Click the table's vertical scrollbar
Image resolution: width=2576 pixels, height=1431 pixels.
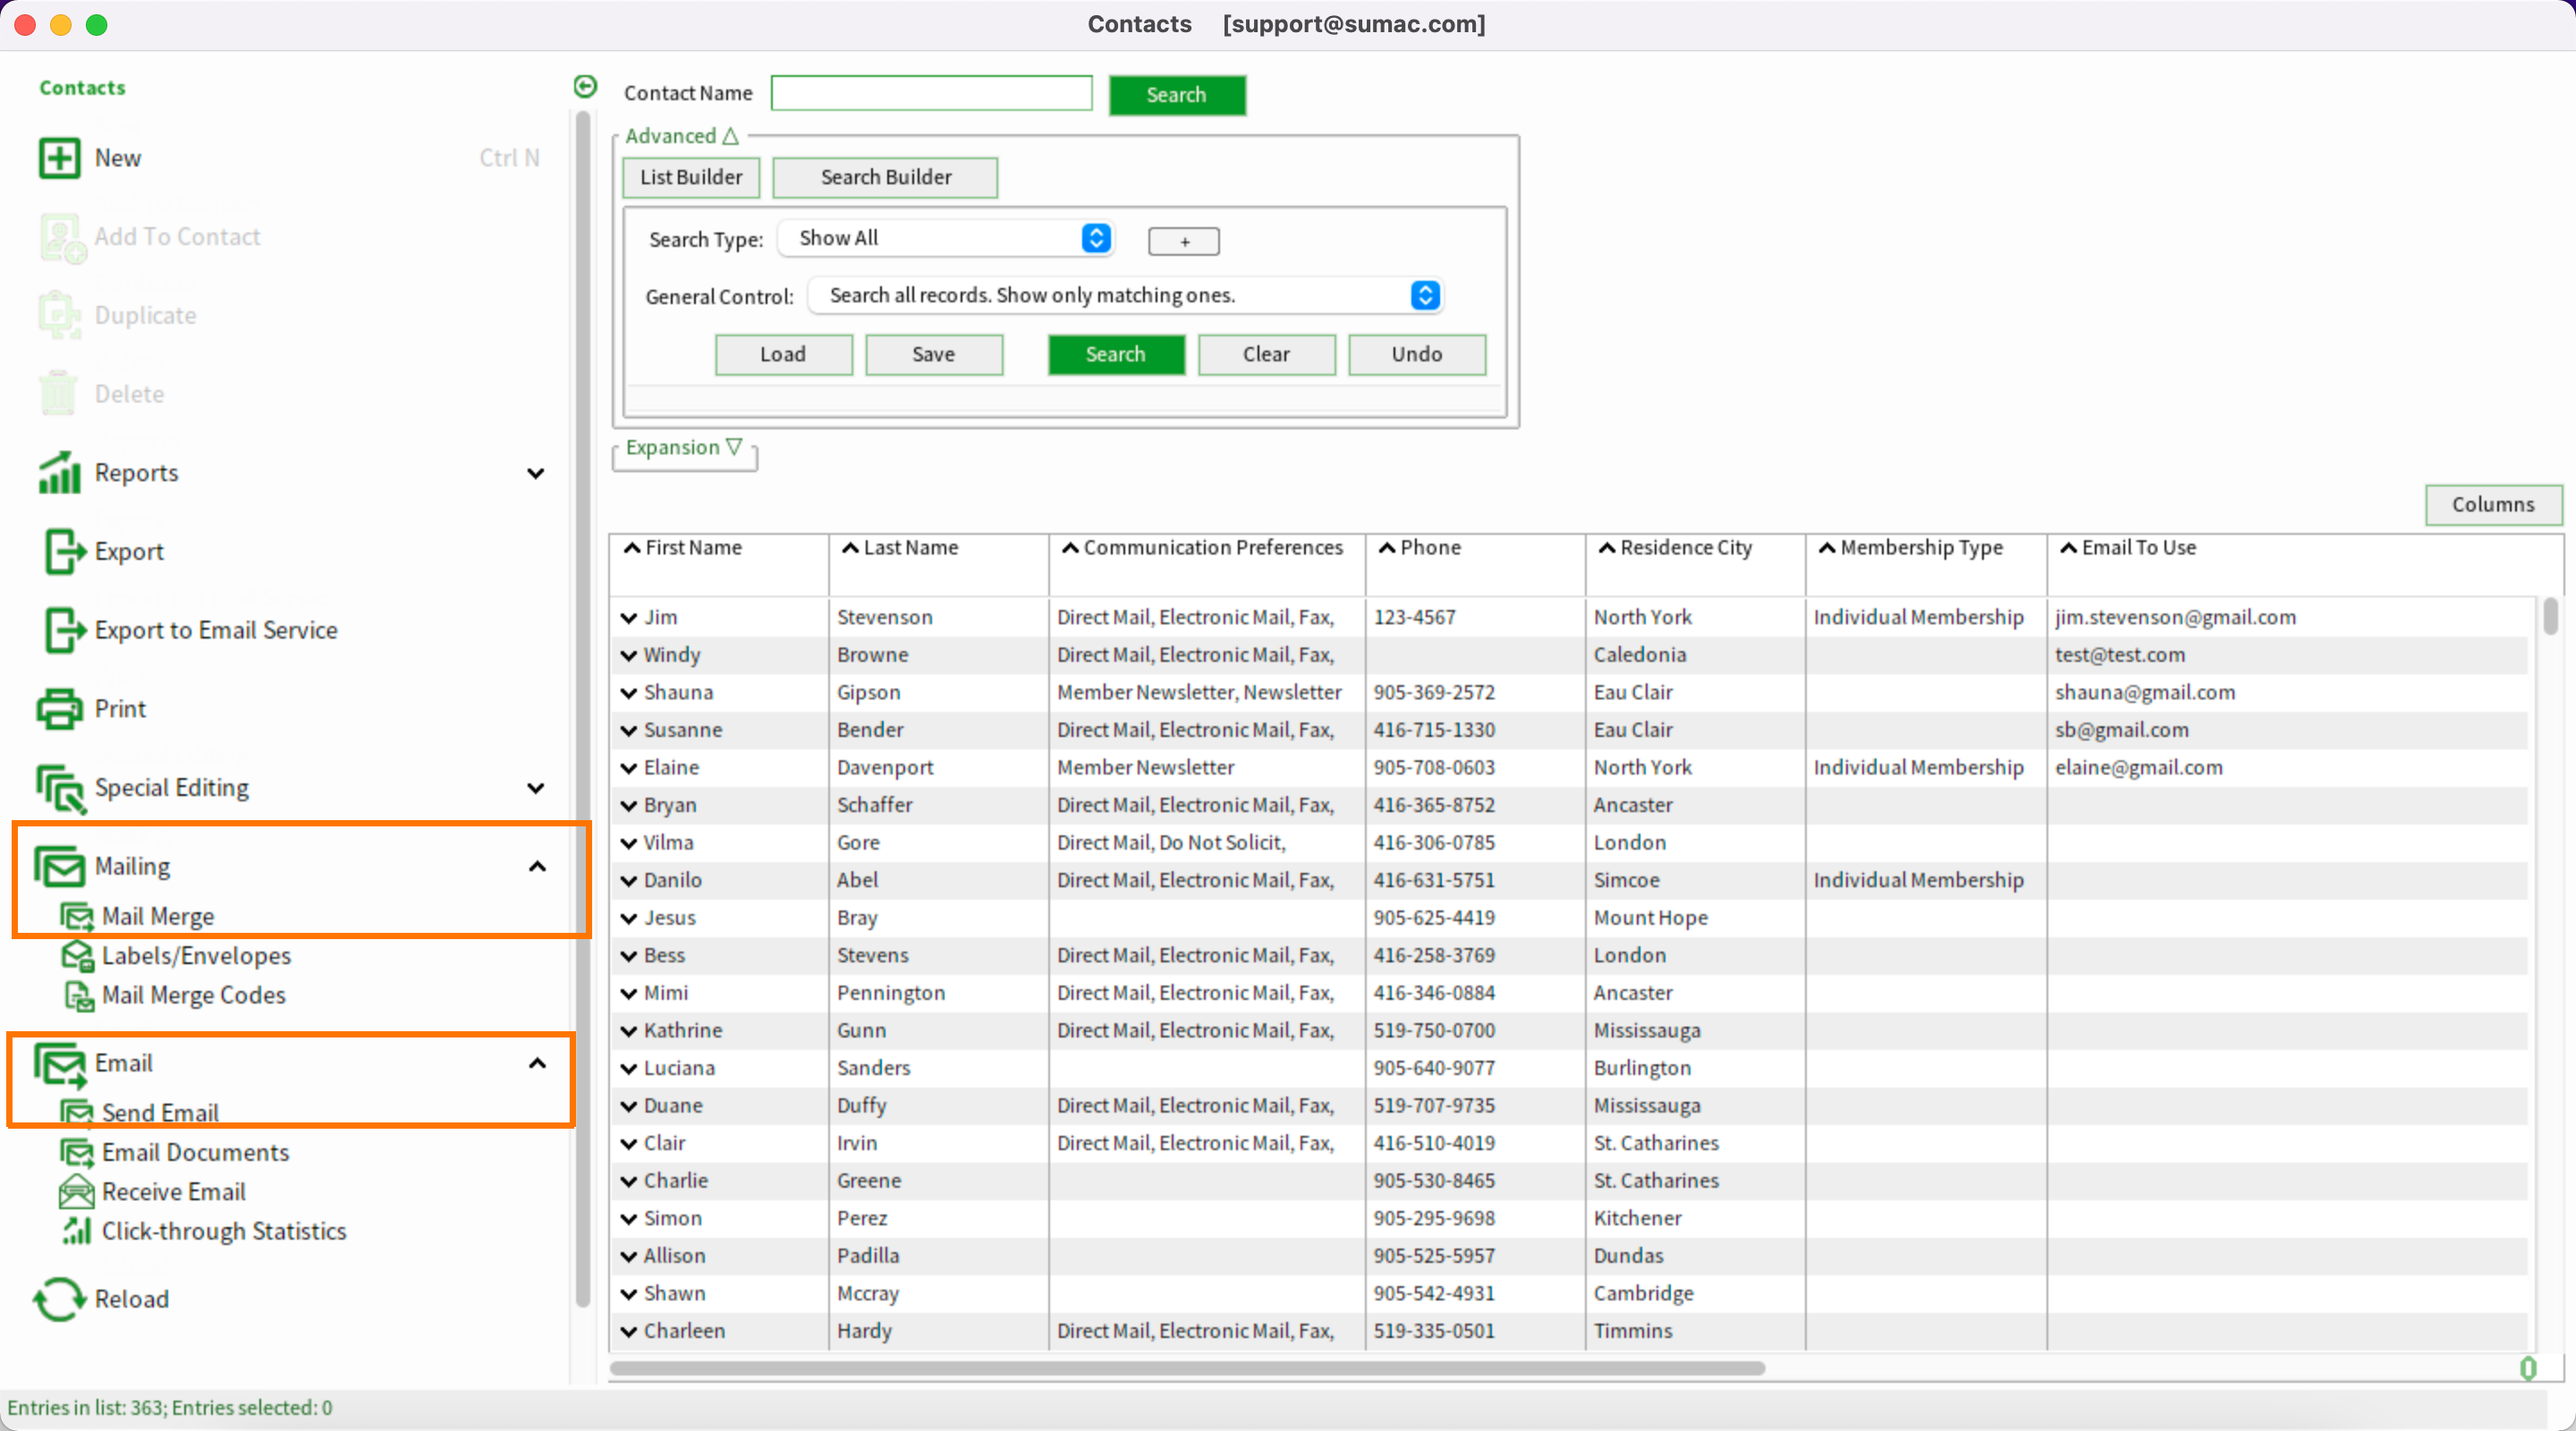click(2550, 615)
